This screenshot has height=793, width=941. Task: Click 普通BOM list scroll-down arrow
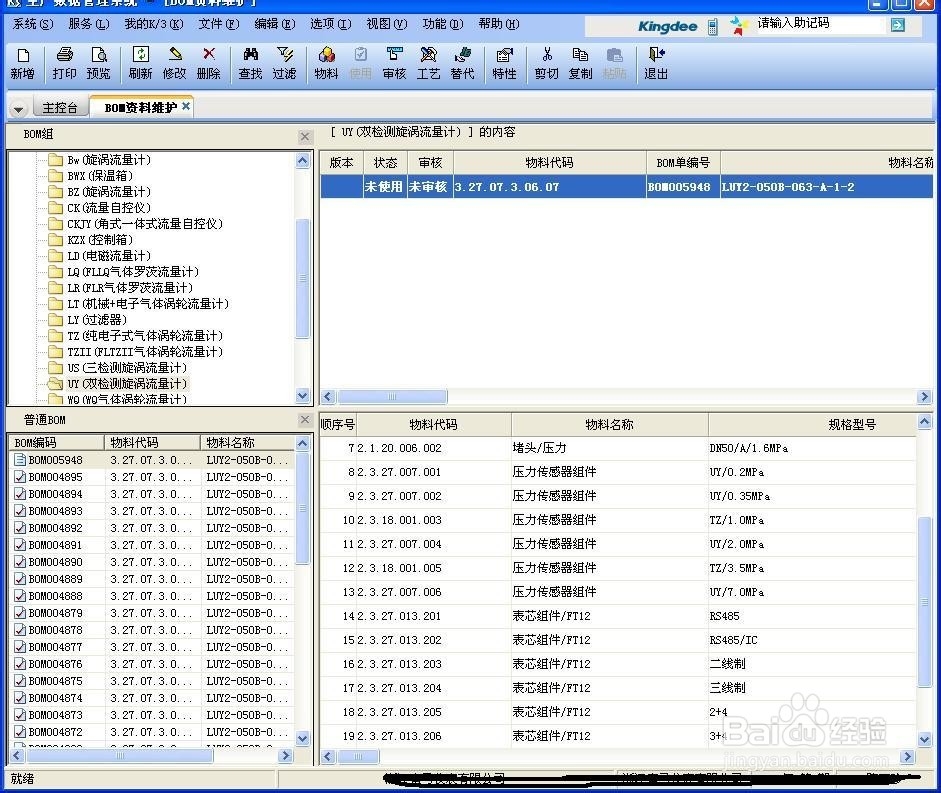coord(303,738)
